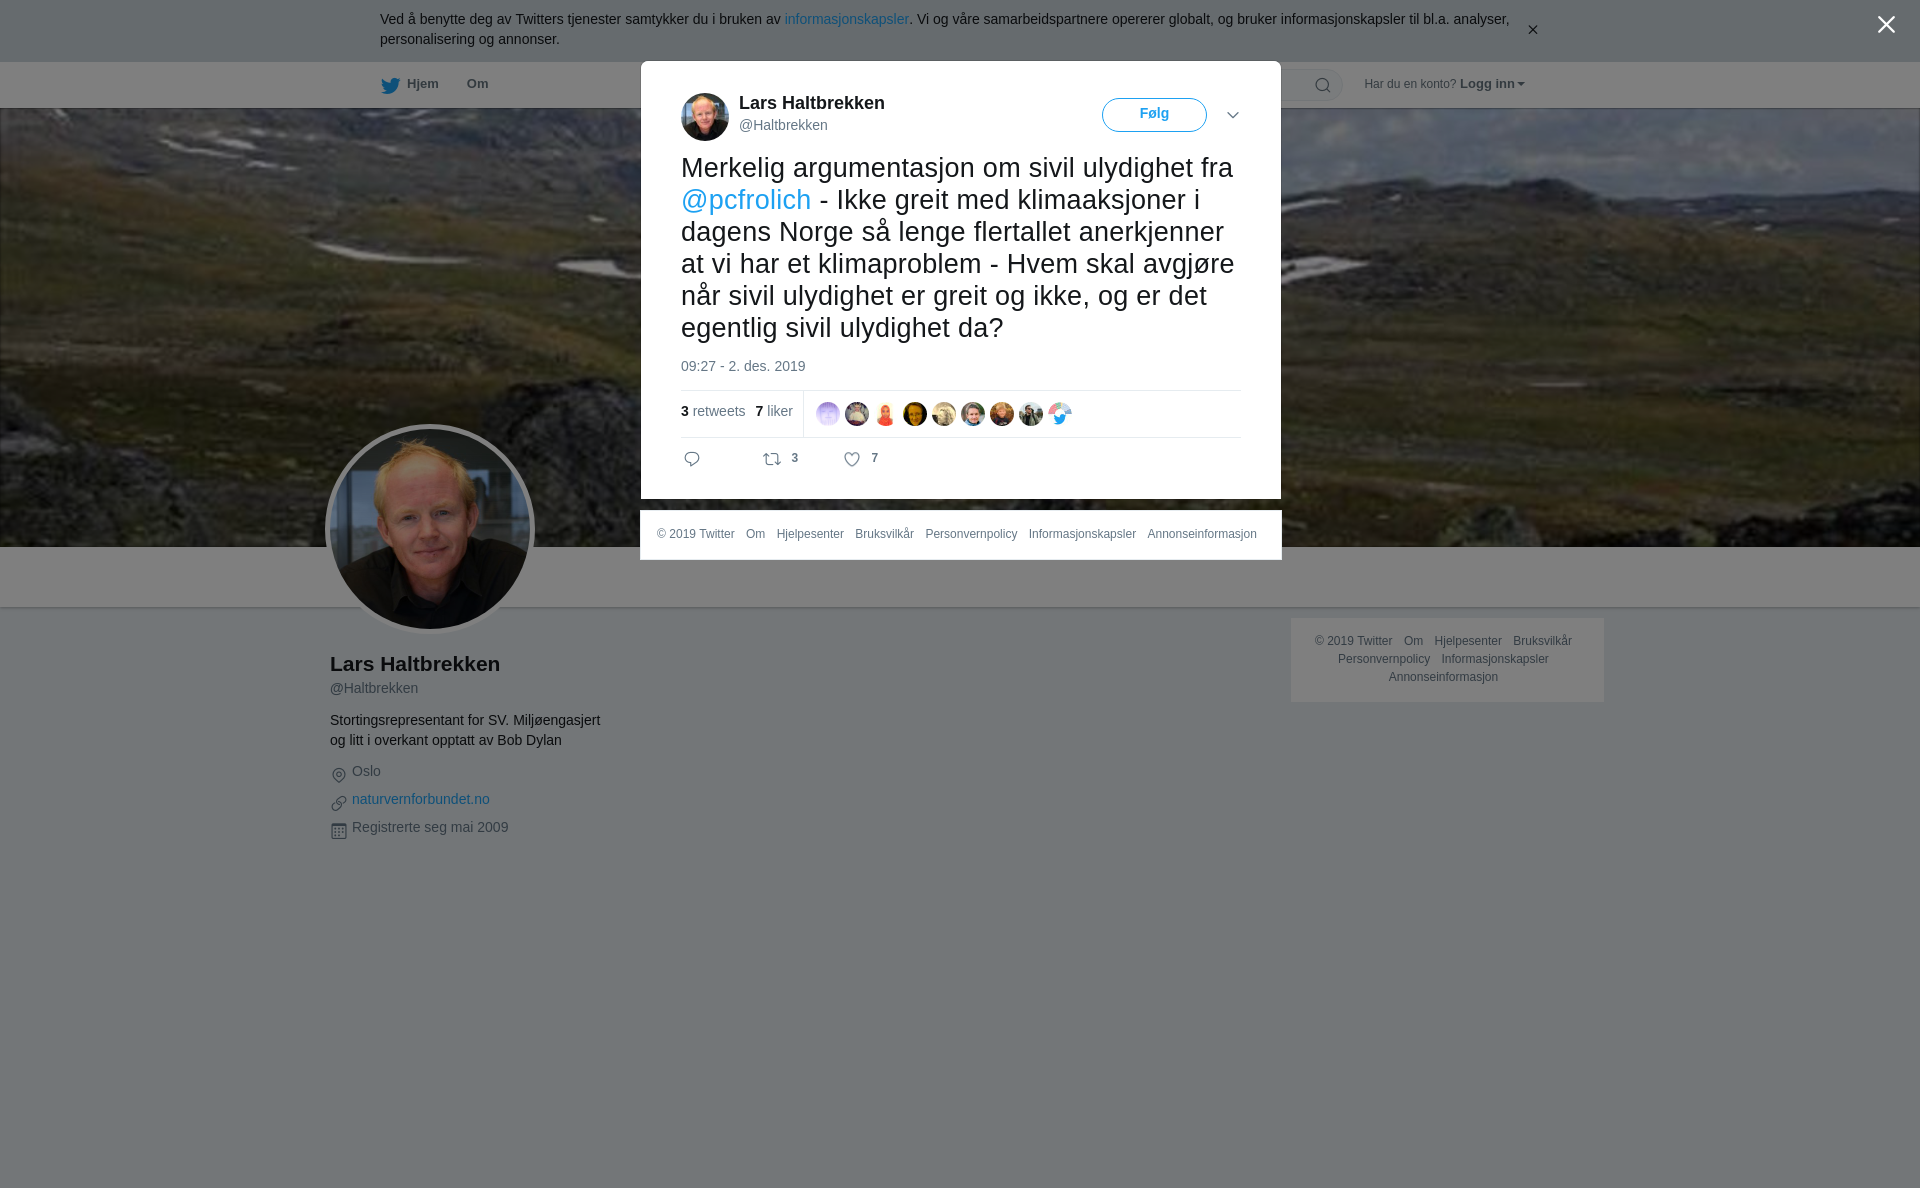
Task: Expand tweet options chevron next to Følg
Action: point(1233,115)
